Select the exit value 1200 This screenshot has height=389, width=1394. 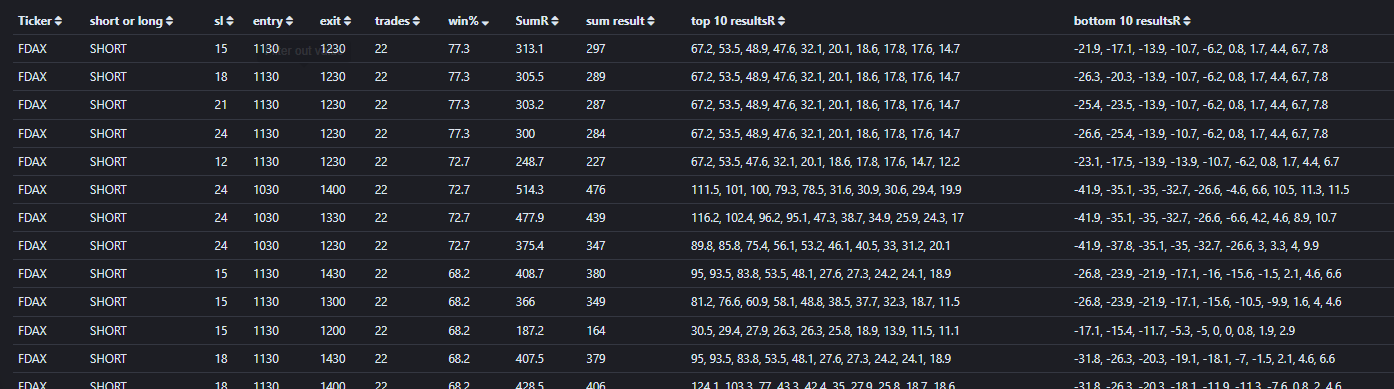tap(332, 330)
